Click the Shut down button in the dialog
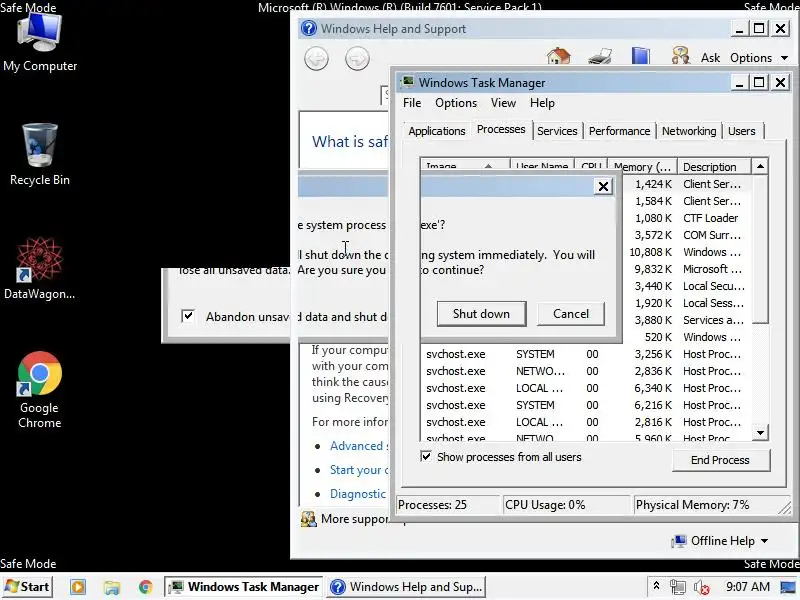The image size is (800, 600). pos(481,314)
